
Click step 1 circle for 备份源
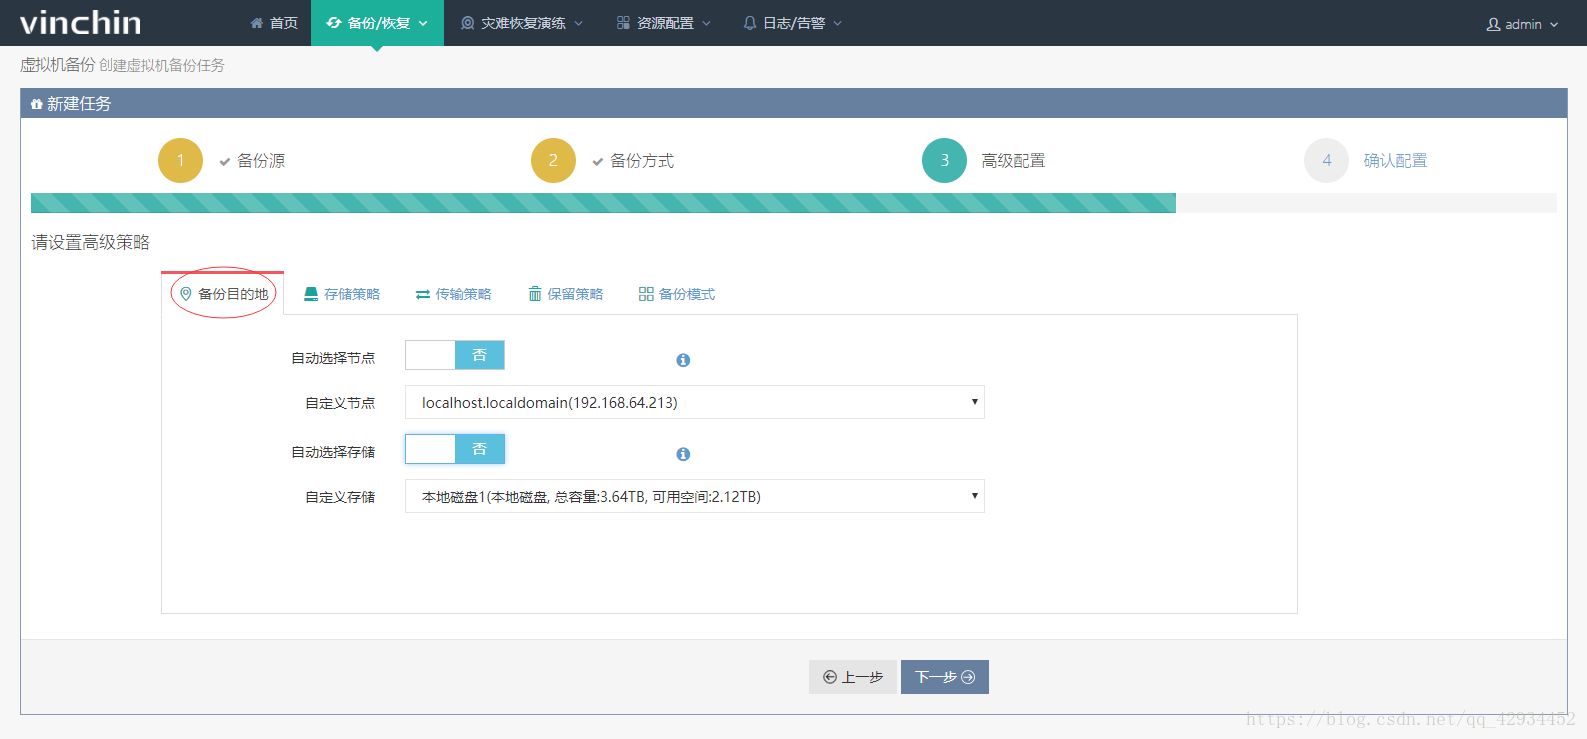click(180, 160)
